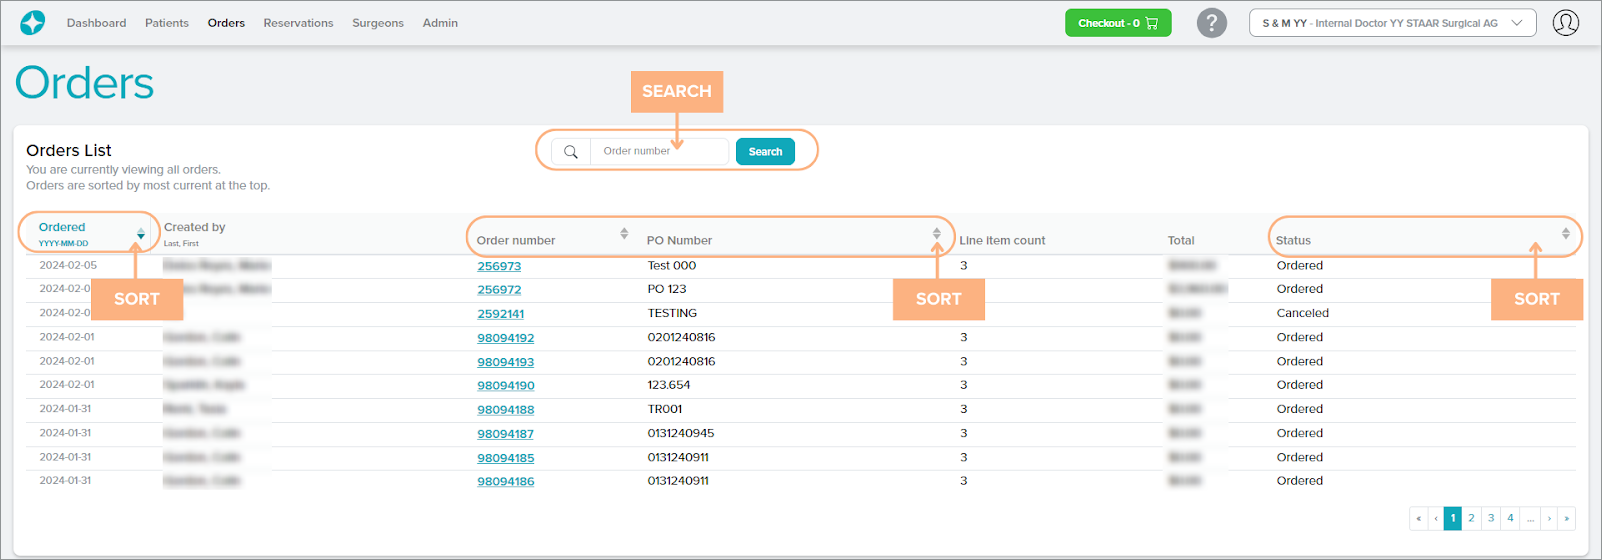This screenshot has width=1602, height=560.
Task: Open the user profile avatar icon
Action: (1565, 23)
